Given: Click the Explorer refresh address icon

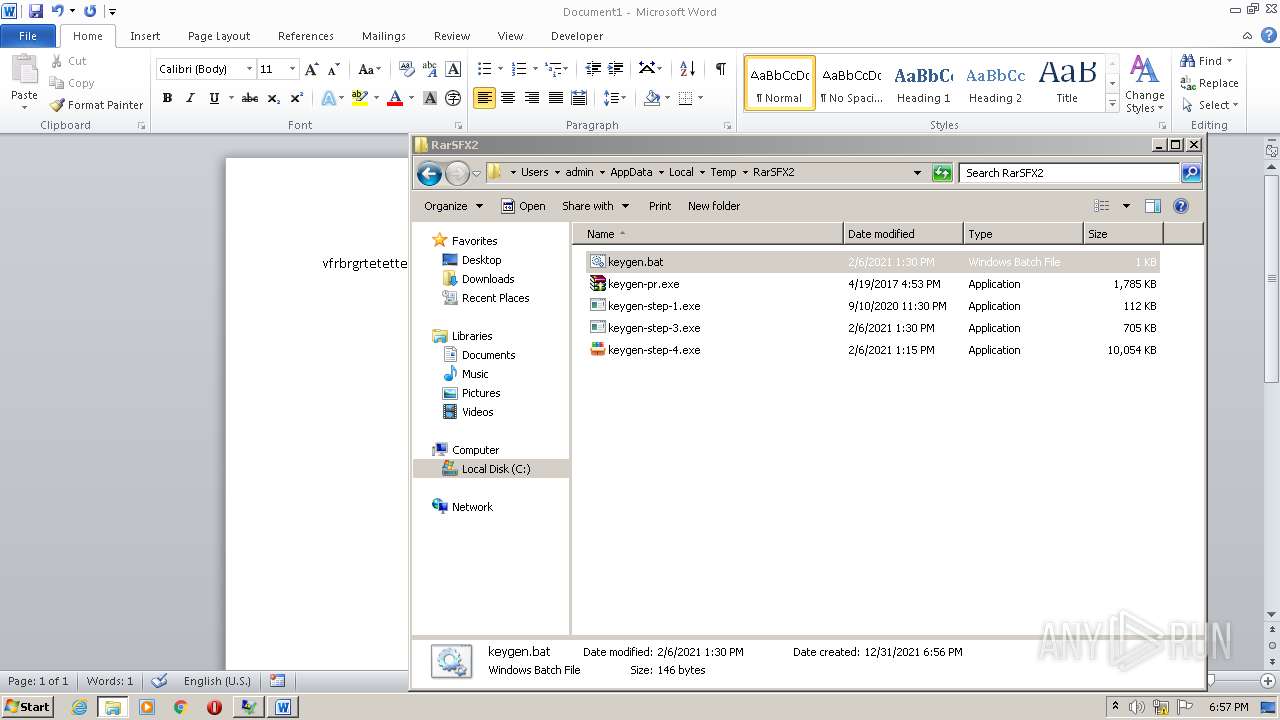Looking at the screenshot, I should pyautogui.click(x=941, y=172).
